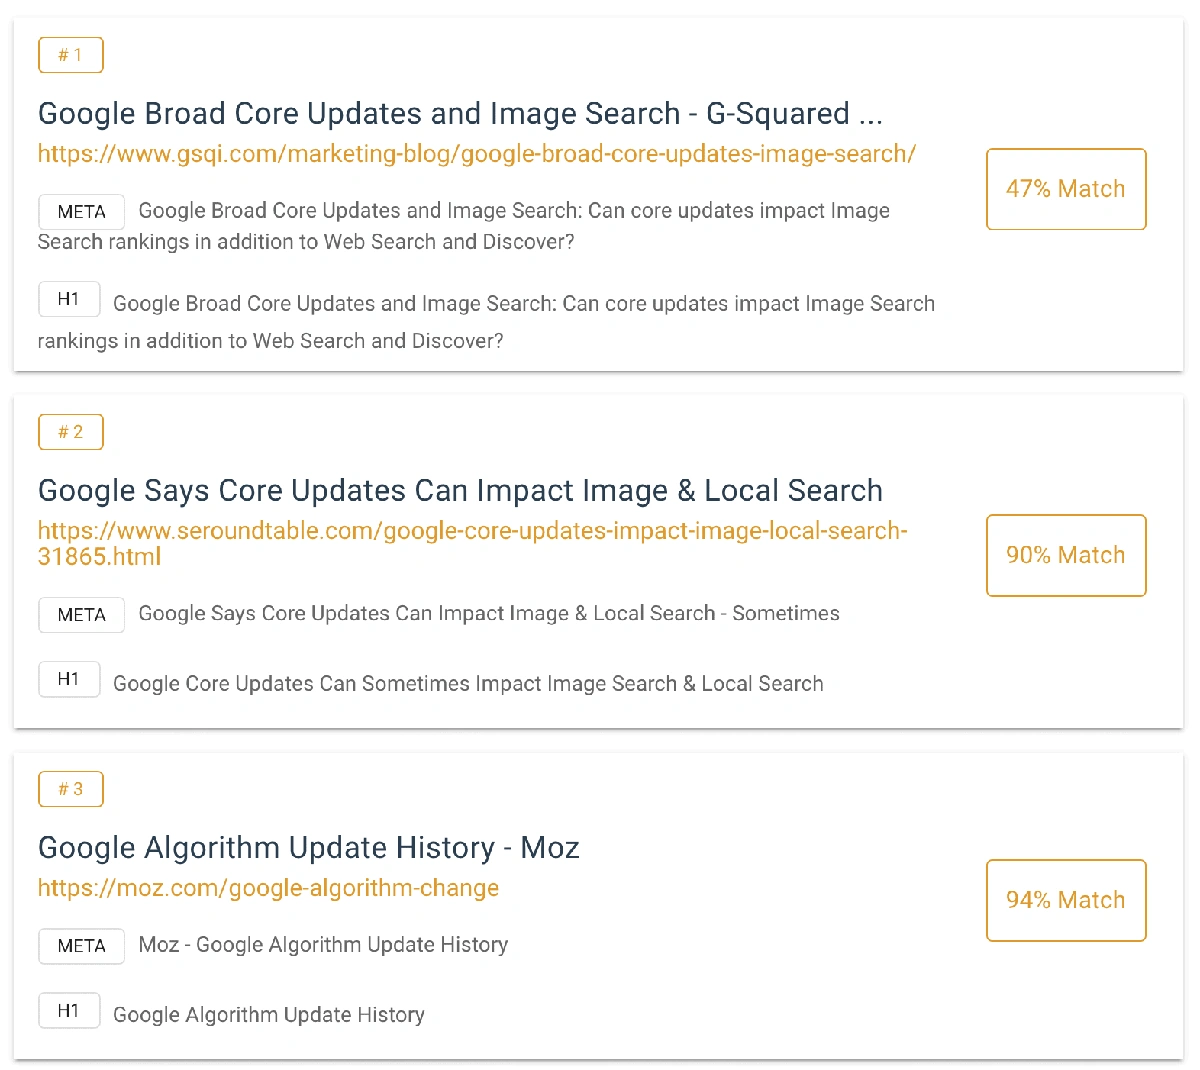Select the 94% Match badge
This screenshot has width=1200, height=1070.
tap(1065, 900)
